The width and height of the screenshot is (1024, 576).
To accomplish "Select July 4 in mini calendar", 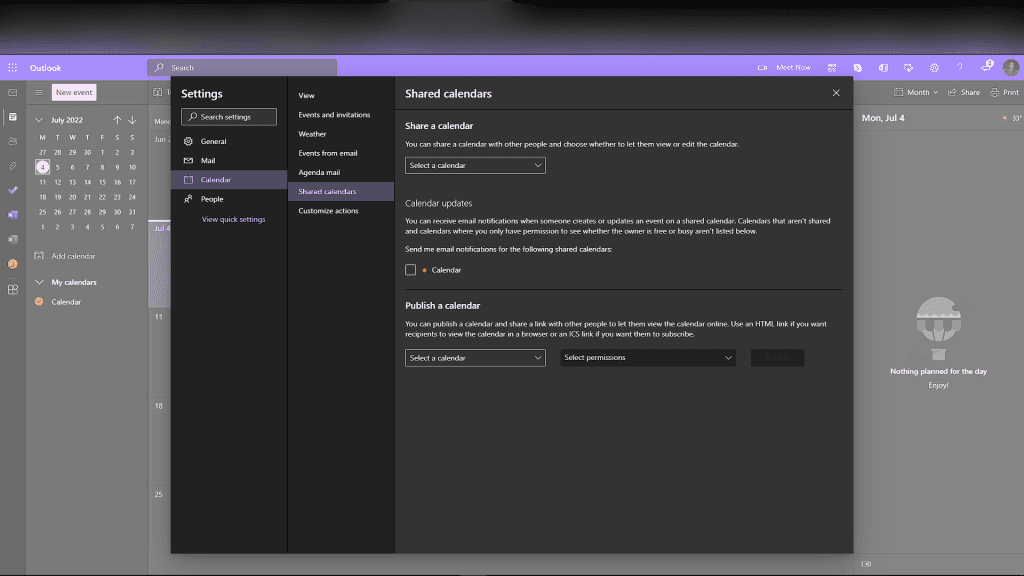I will tap(42, 167).
